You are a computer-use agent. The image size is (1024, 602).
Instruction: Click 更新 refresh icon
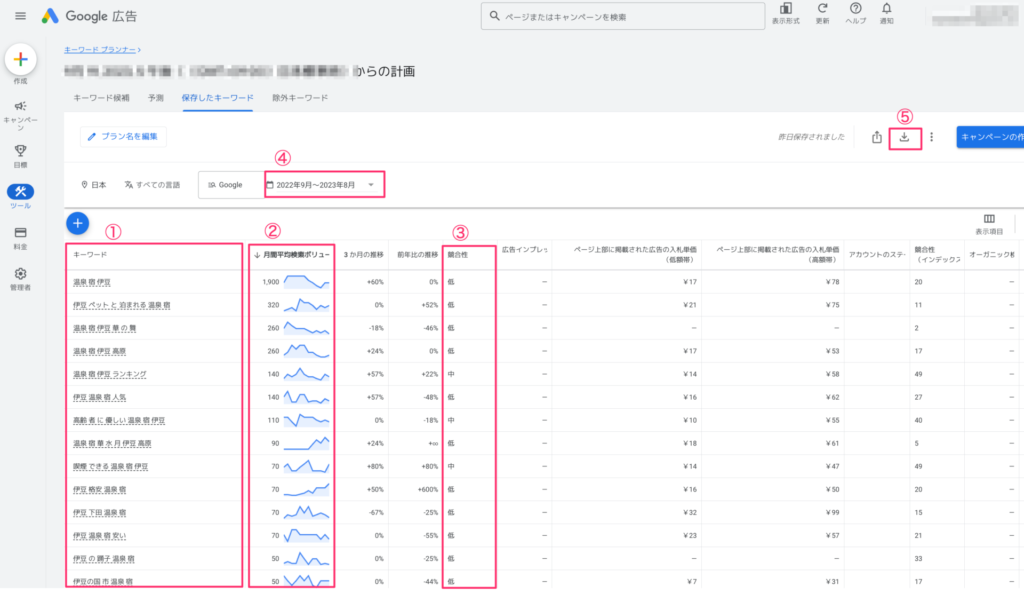pos(822,8)
